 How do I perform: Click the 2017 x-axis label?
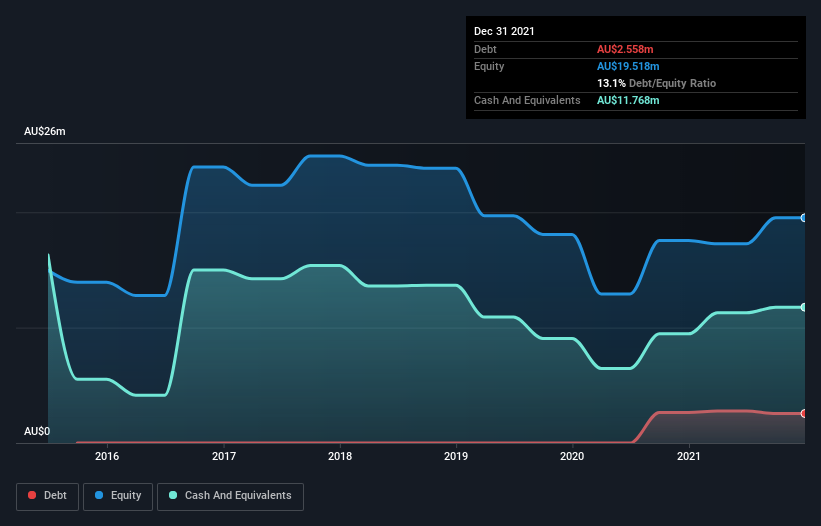coord(224,456)
